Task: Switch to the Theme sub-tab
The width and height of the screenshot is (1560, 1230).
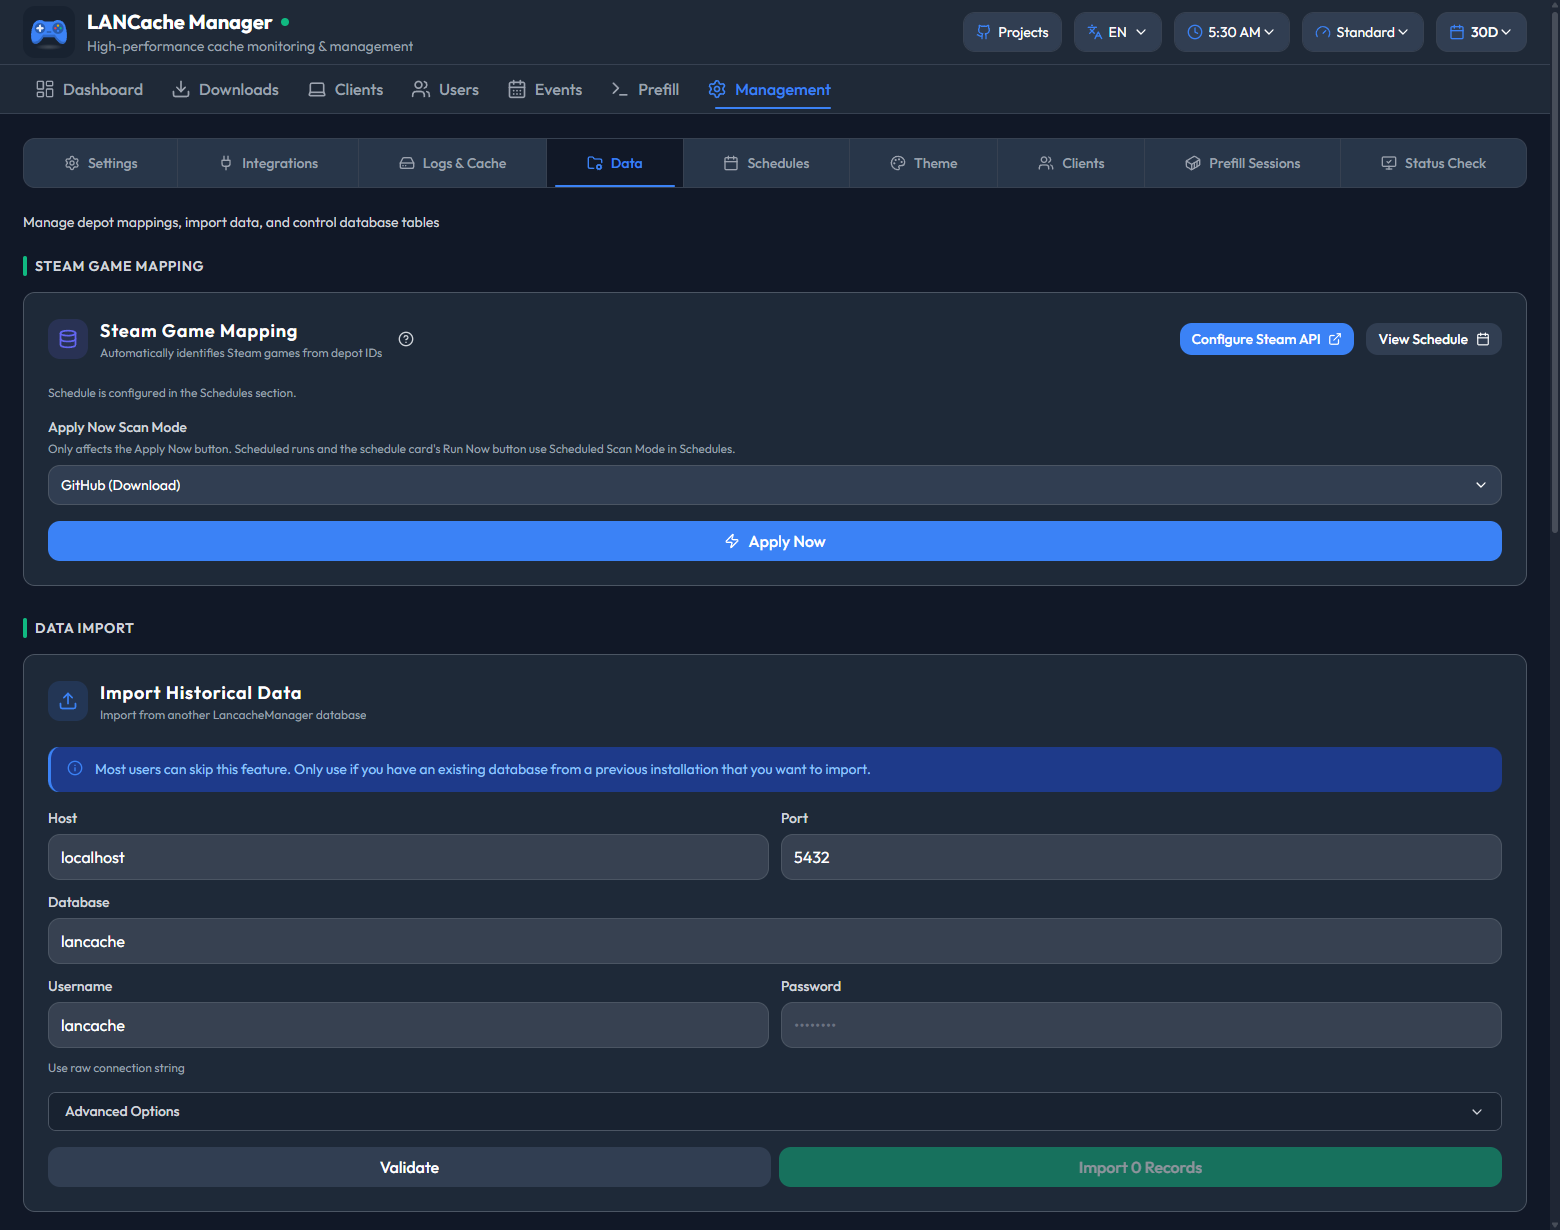Action: [x=923, y=163]
